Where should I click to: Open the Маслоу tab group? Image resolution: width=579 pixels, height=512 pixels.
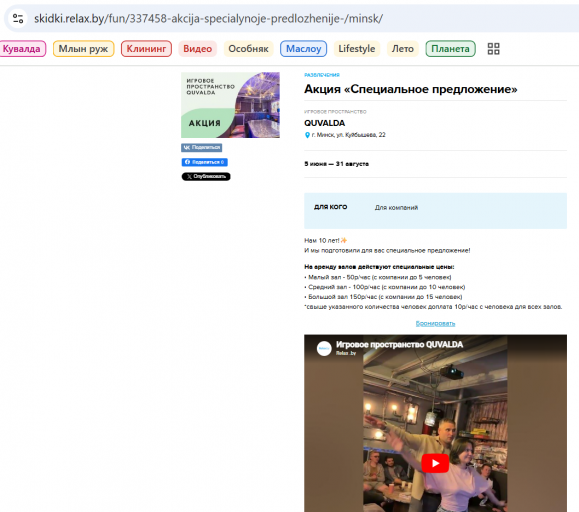304,49
